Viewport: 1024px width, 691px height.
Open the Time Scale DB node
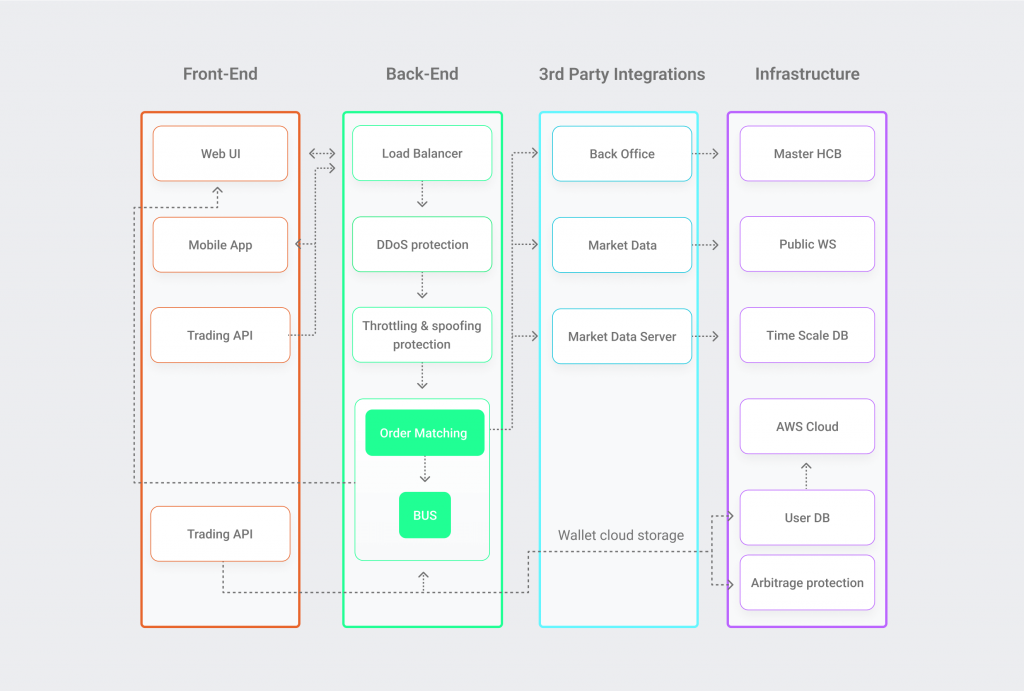point(807,335)
